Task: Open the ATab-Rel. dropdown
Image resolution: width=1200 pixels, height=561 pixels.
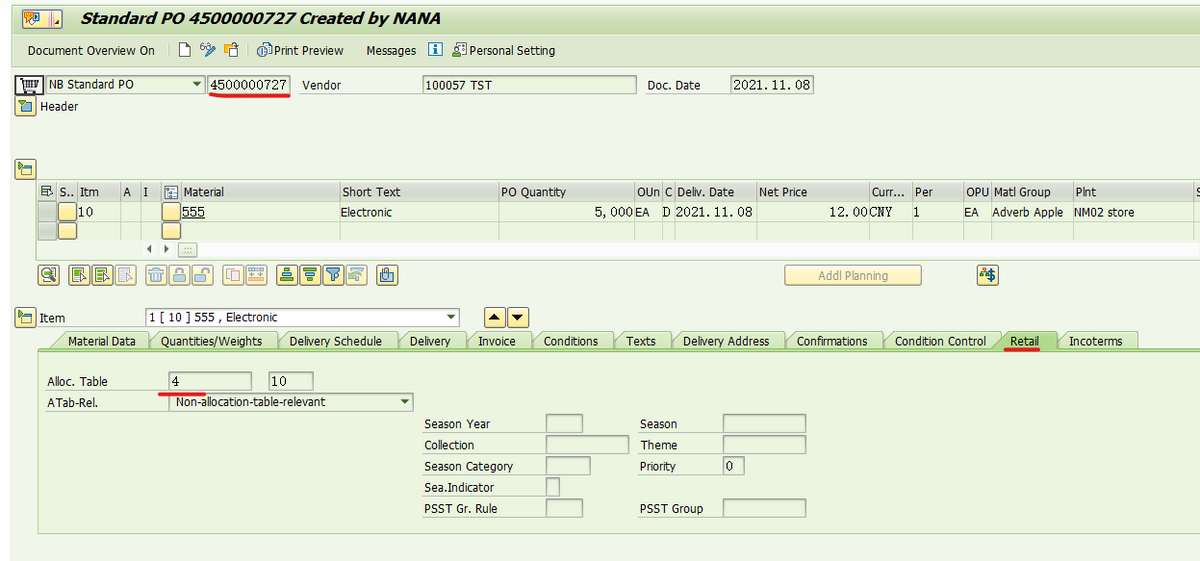Action: (405, 402)
